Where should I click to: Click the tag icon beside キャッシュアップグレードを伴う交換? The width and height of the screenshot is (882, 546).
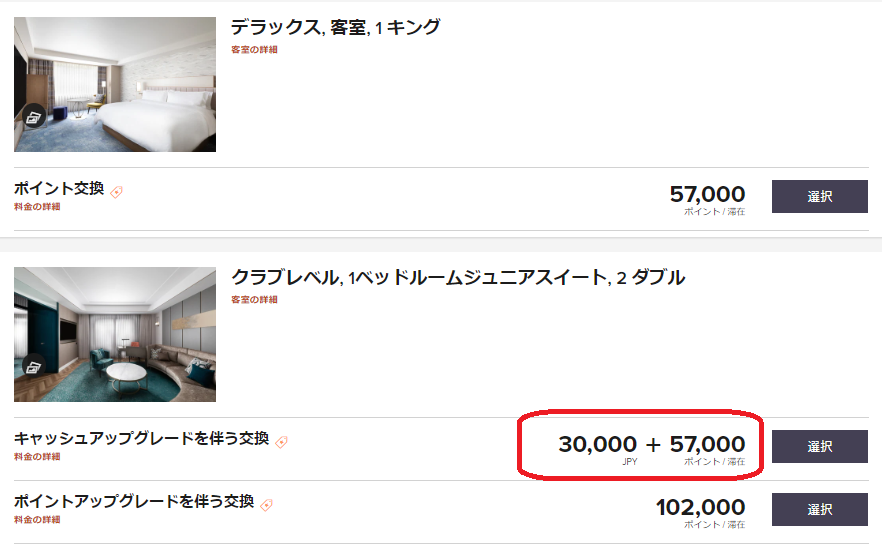coord(281,441)
